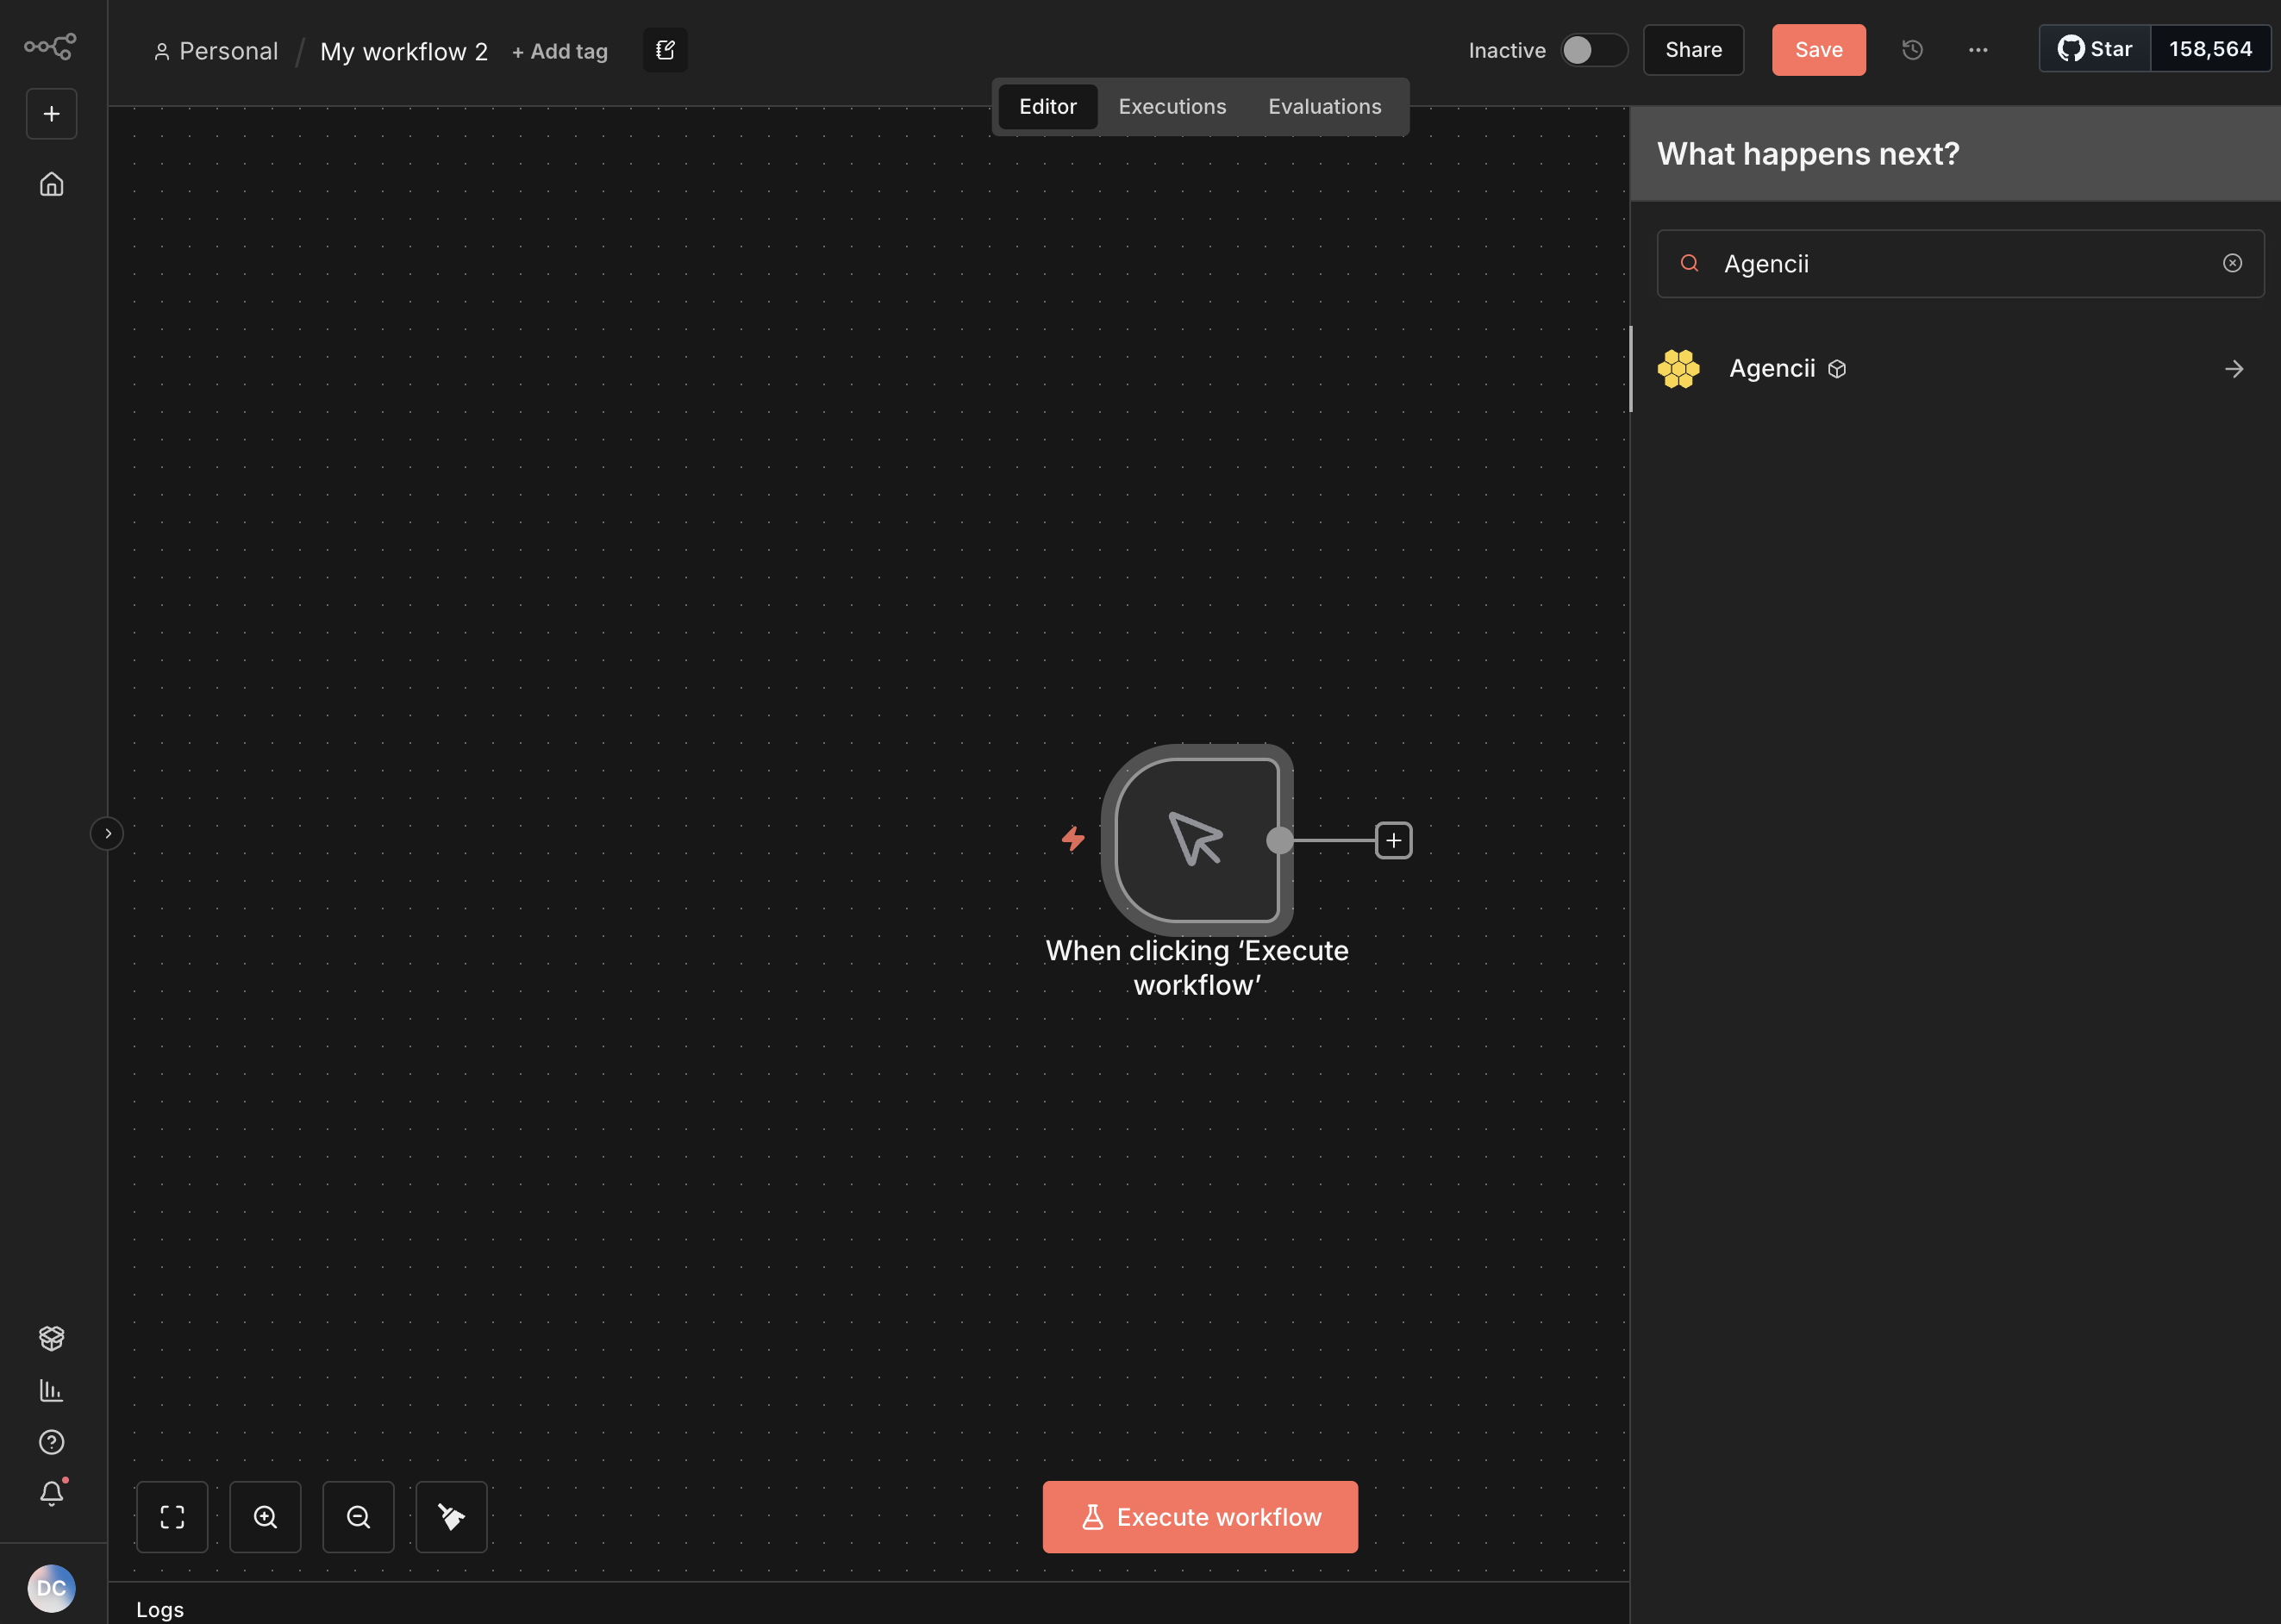Open the Overview home icon in sidebar
The width and height of the screenshot is (2281, 1624).
[x=50, y=184]
